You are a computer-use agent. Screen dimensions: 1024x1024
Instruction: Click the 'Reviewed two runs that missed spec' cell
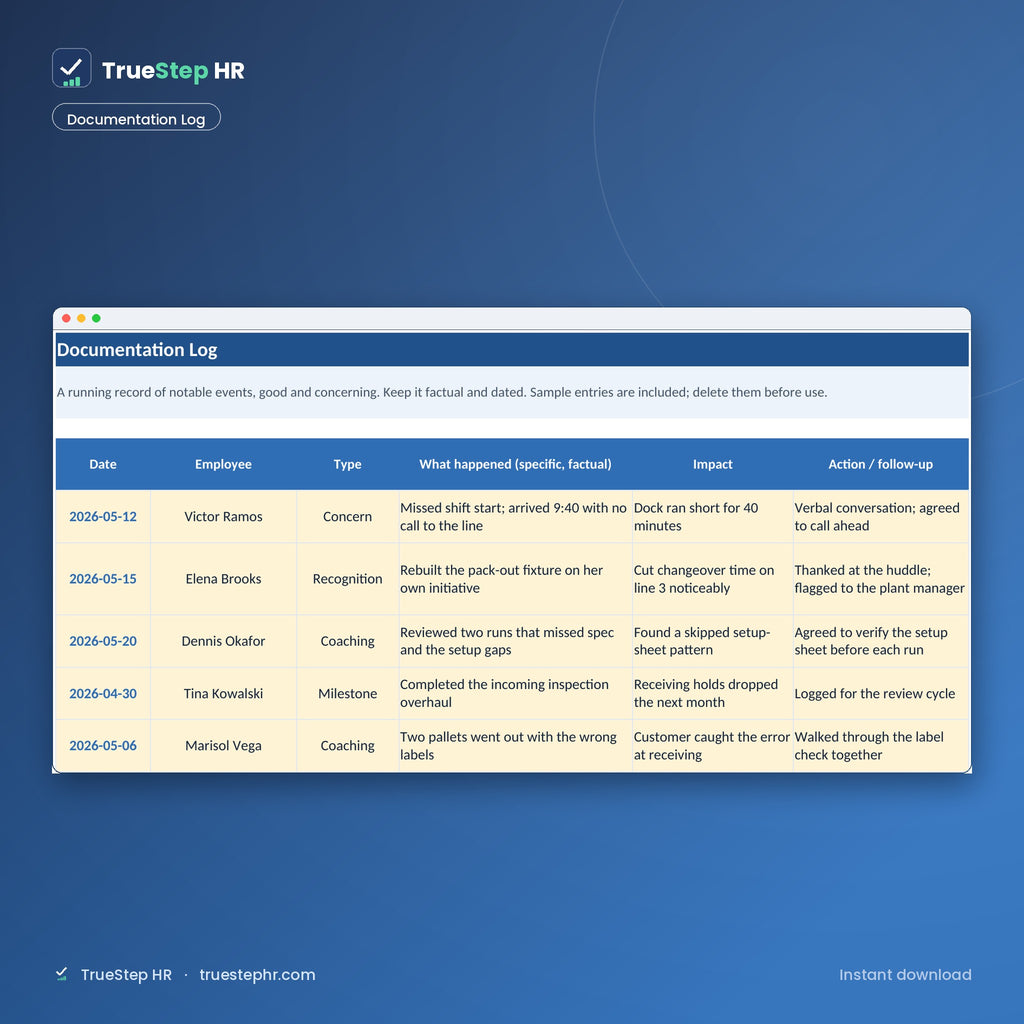point(515,641)
